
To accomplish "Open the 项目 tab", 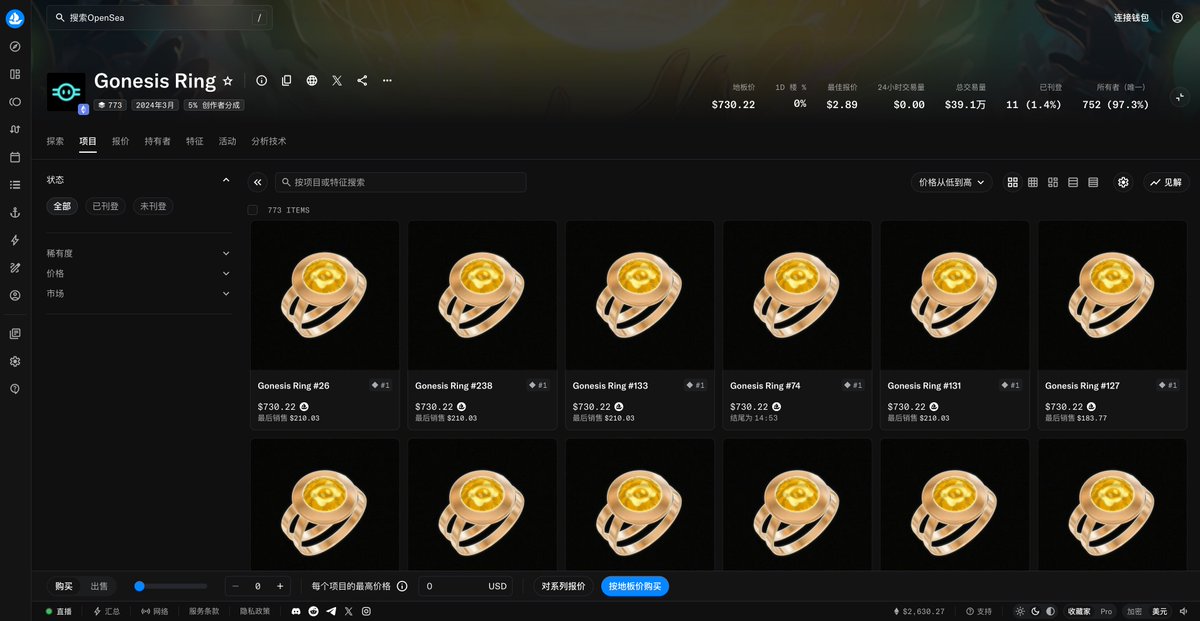I will (88, 141).
